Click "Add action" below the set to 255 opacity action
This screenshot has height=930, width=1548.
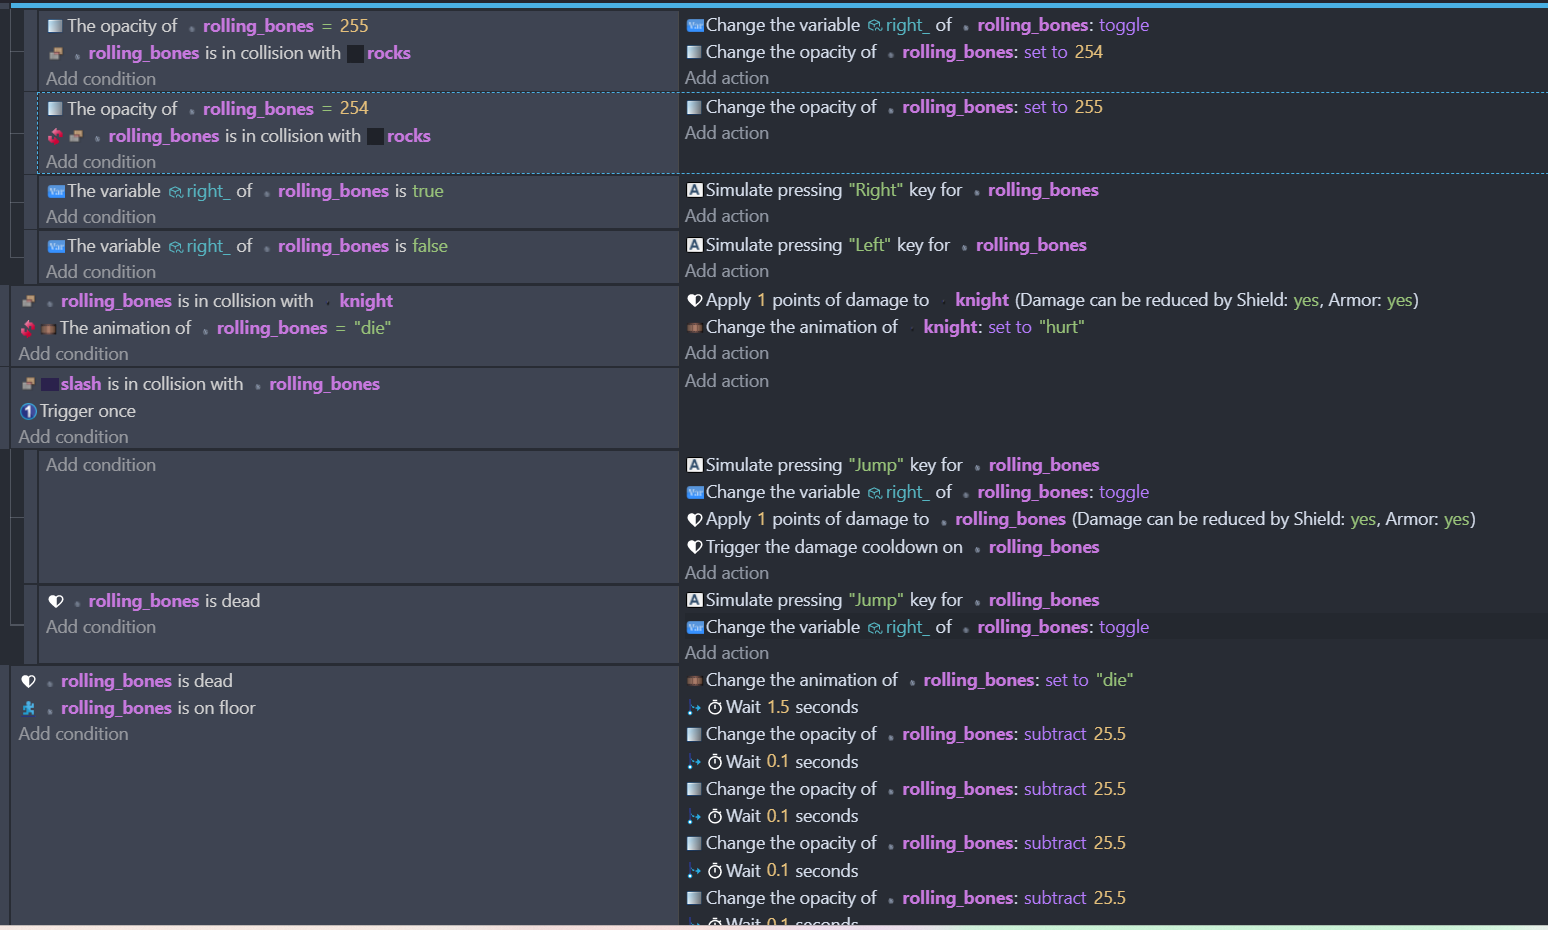coord(727,133)
